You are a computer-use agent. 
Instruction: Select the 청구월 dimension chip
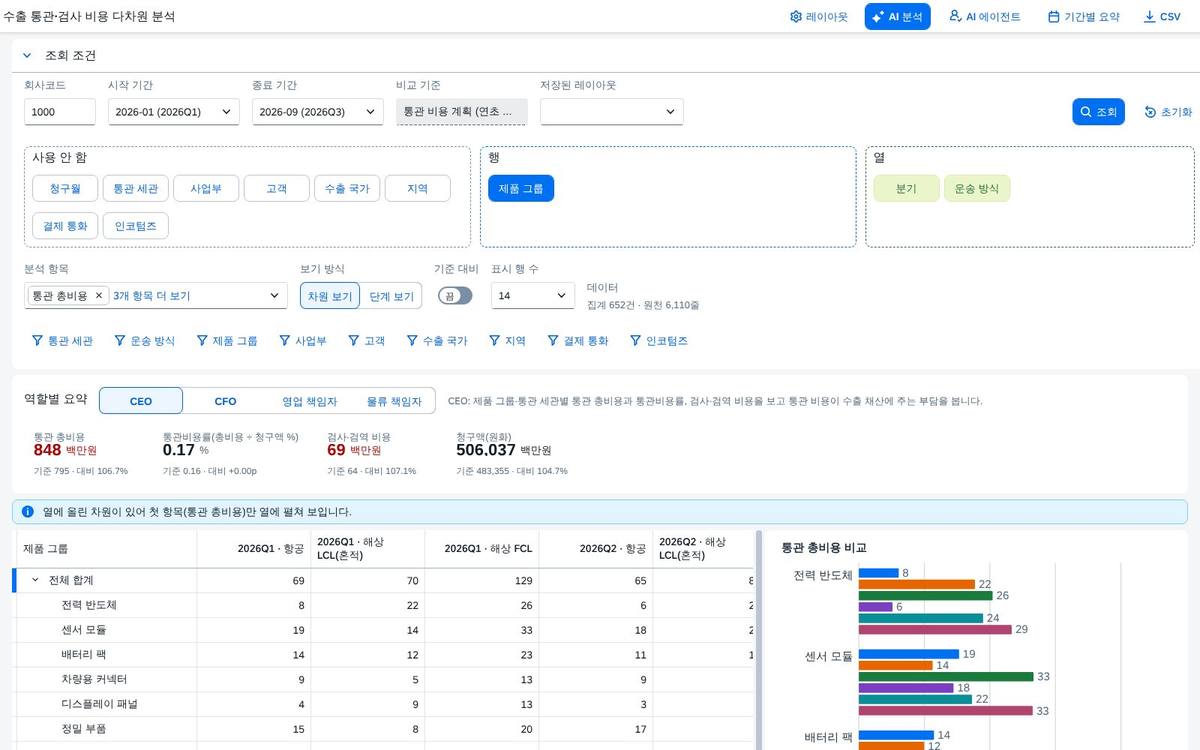[x=65, y=188]
